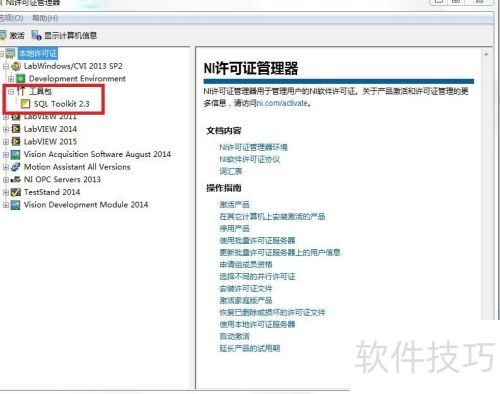This screenshot has width=500, height=394.
Task: Select Motion Assistant All Versions
Action: 77,167
